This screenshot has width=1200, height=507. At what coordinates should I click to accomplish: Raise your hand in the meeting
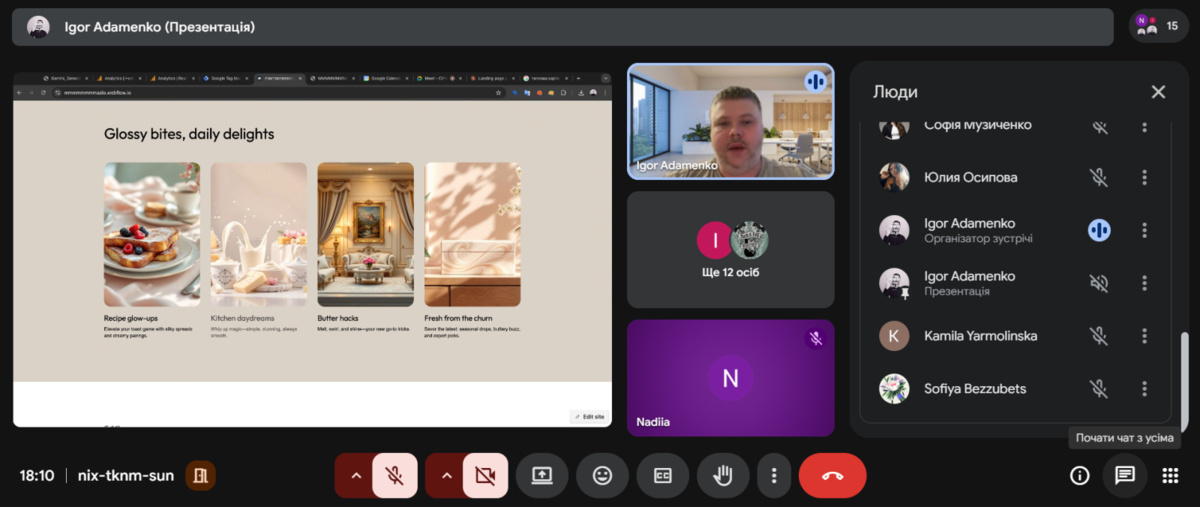(721, 476)
